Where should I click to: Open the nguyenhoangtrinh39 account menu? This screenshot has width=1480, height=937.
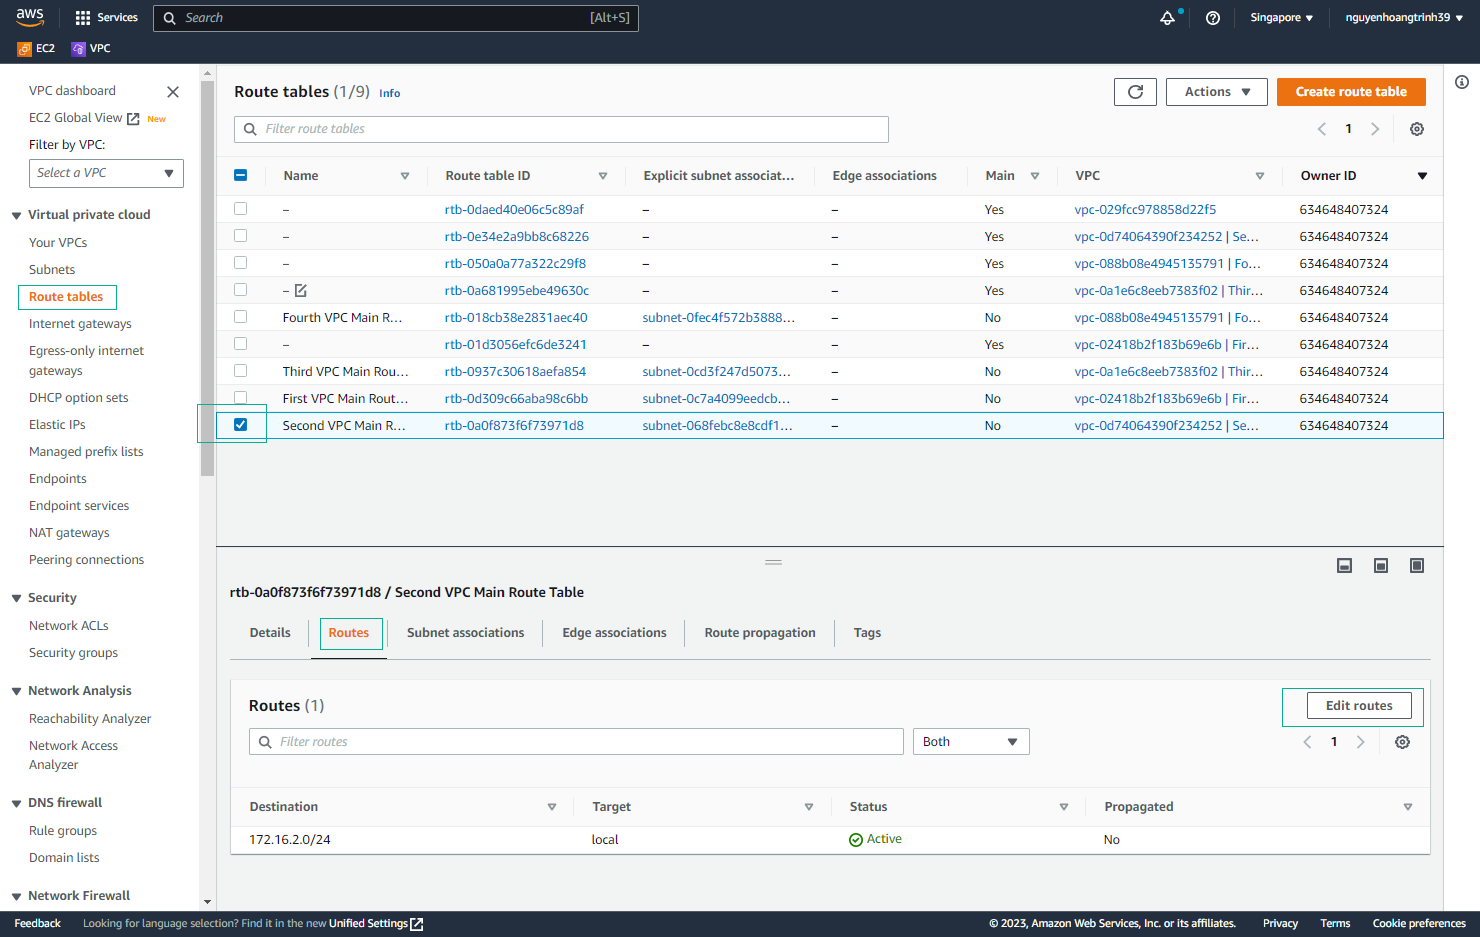tap(1404, 18)
